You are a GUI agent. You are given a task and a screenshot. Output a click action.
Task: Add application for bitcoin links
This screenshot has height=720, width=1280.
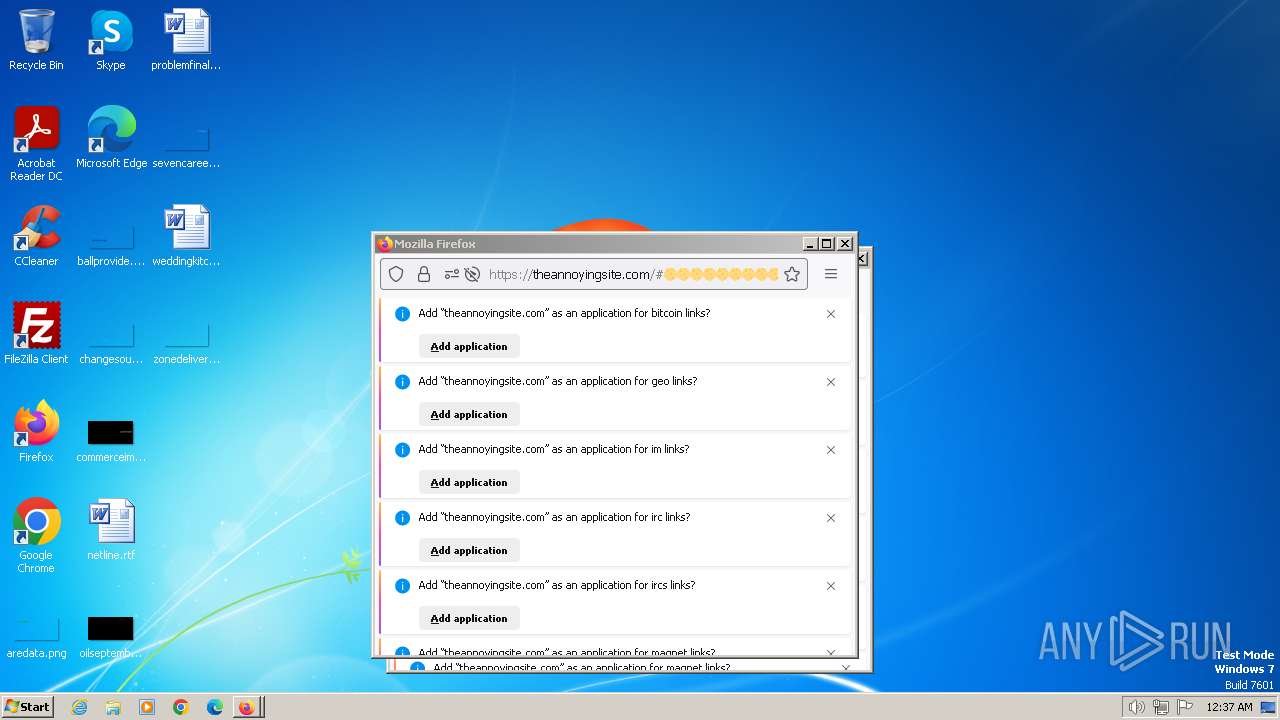(469, 346)
